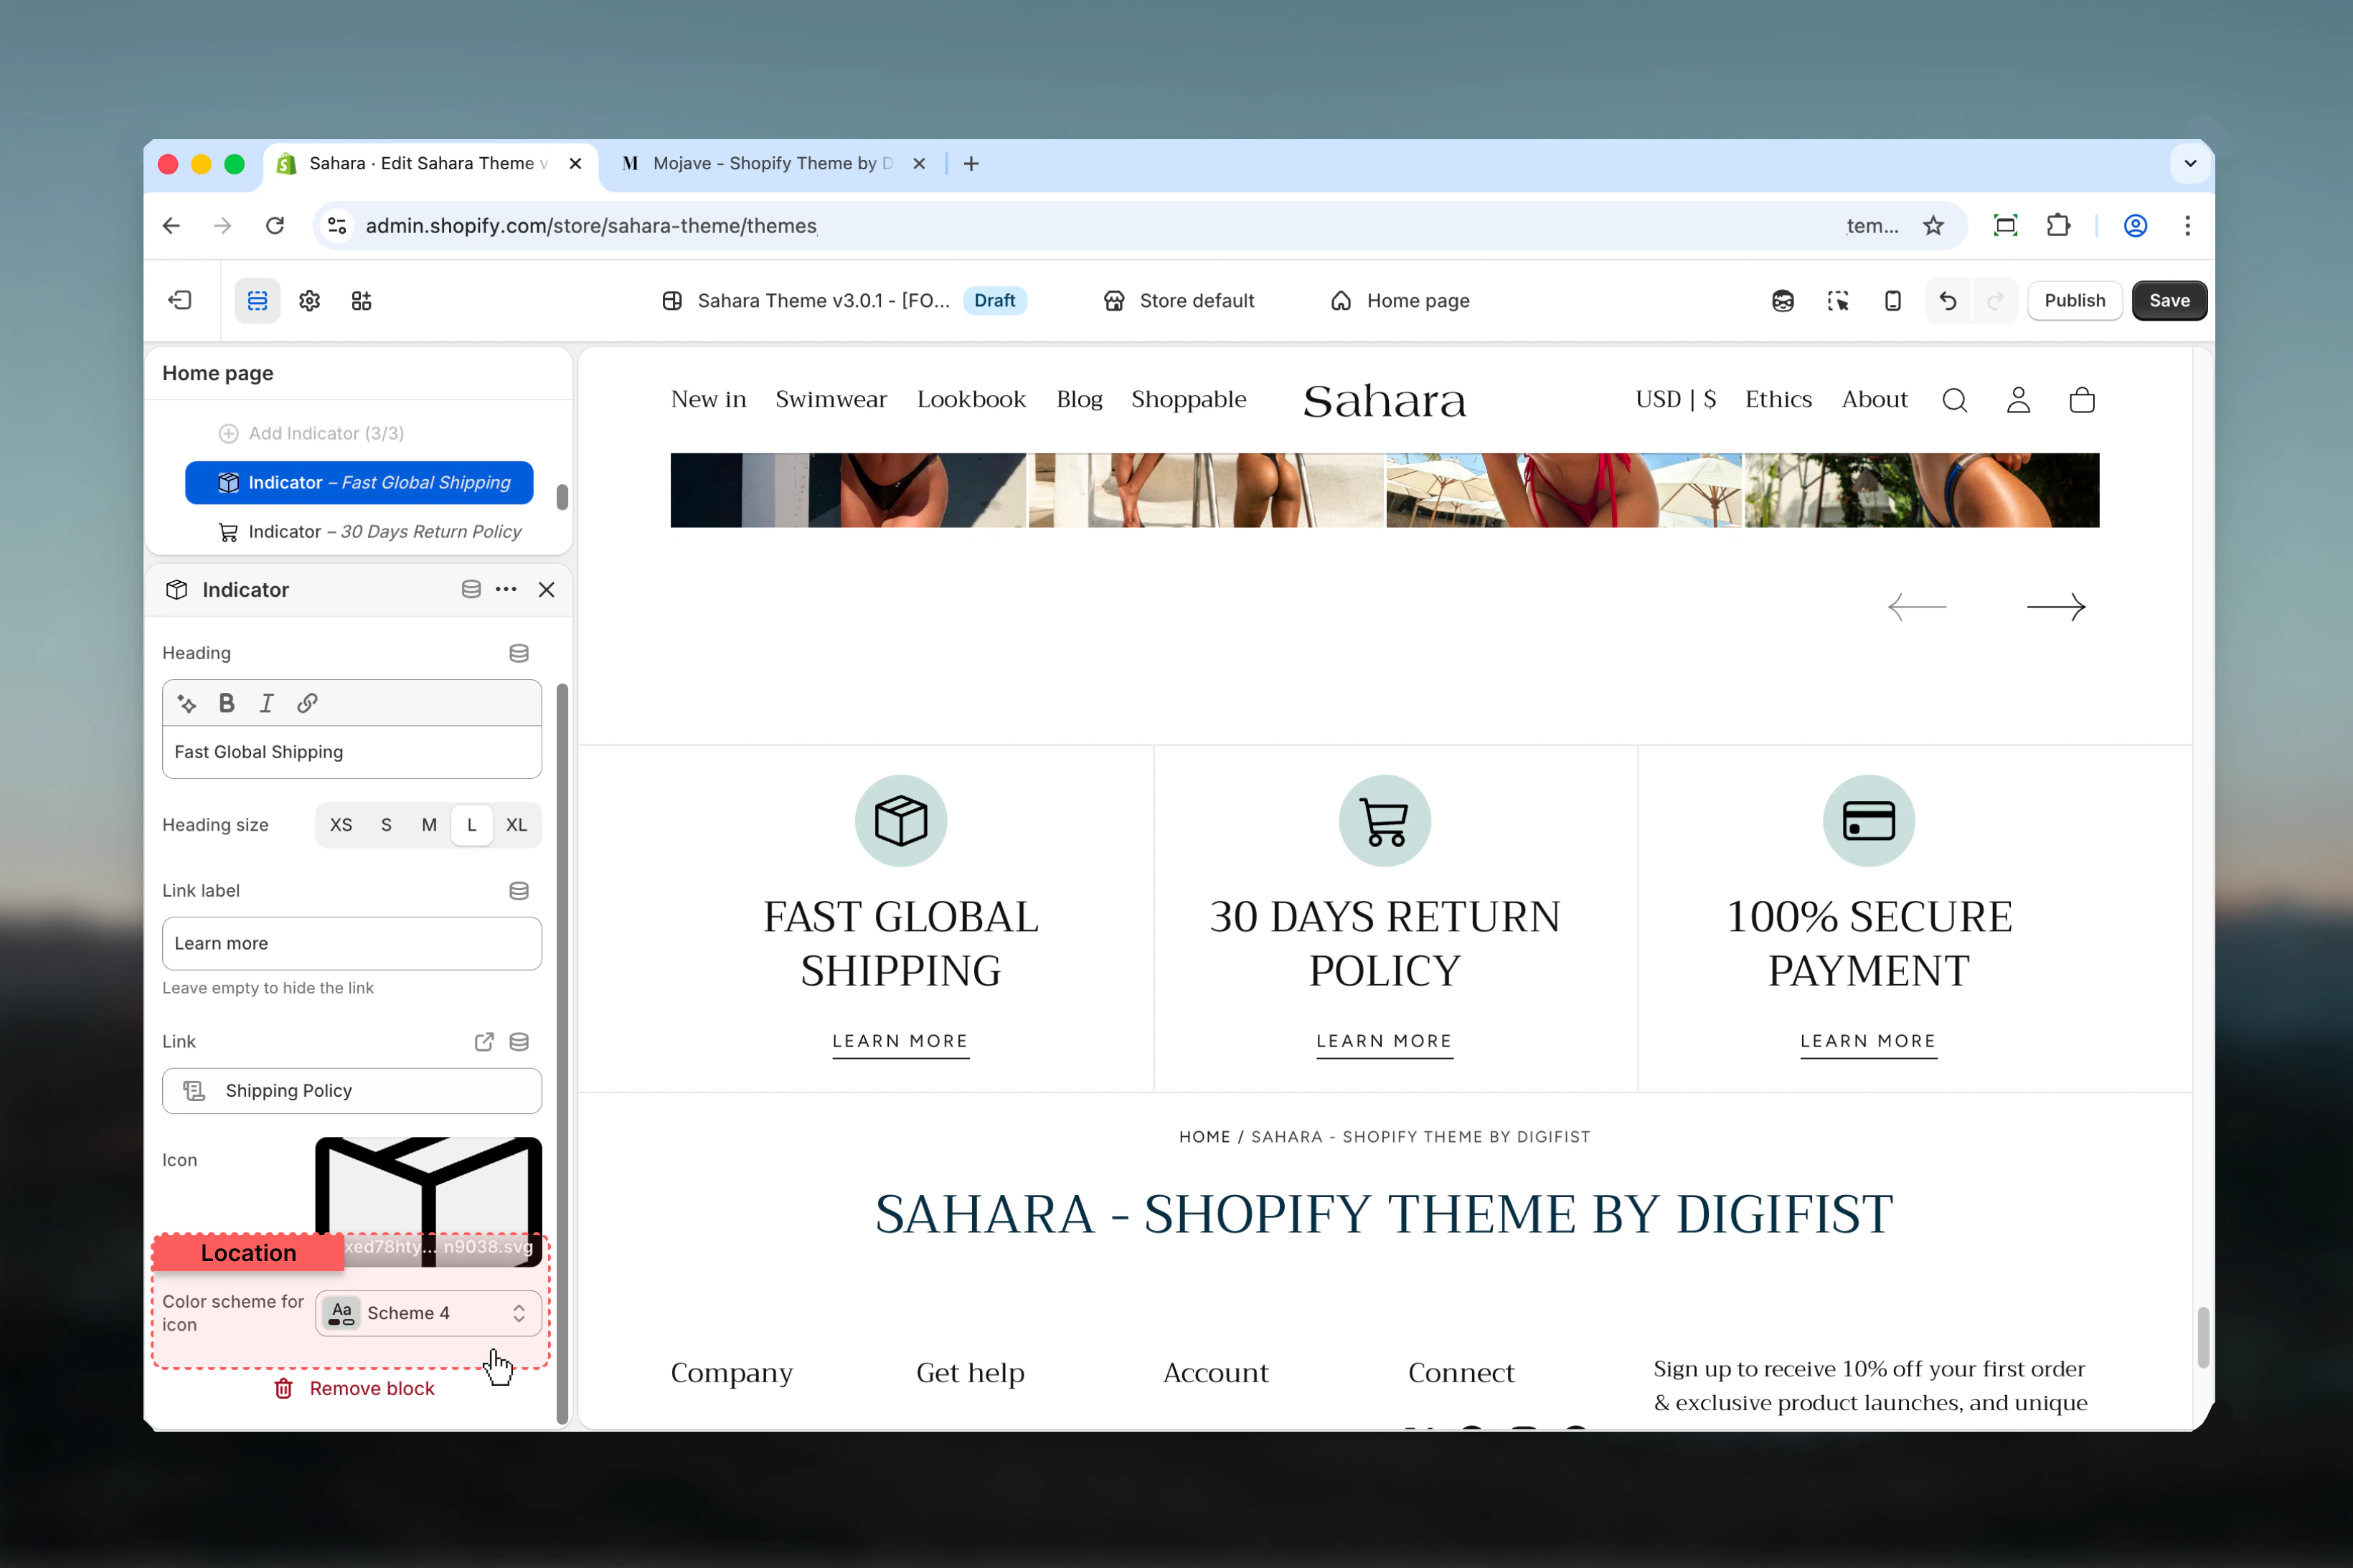The height and width of the screenshot is (1568, 2353).
Task: Click the Home page section list scrollbar
Action: (x=562, y=497)
